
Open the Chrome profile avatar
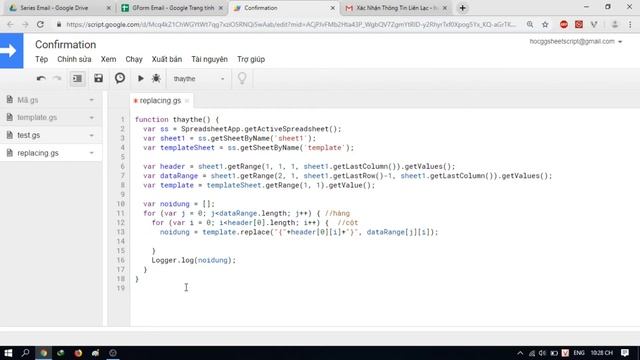click(615, 24)
